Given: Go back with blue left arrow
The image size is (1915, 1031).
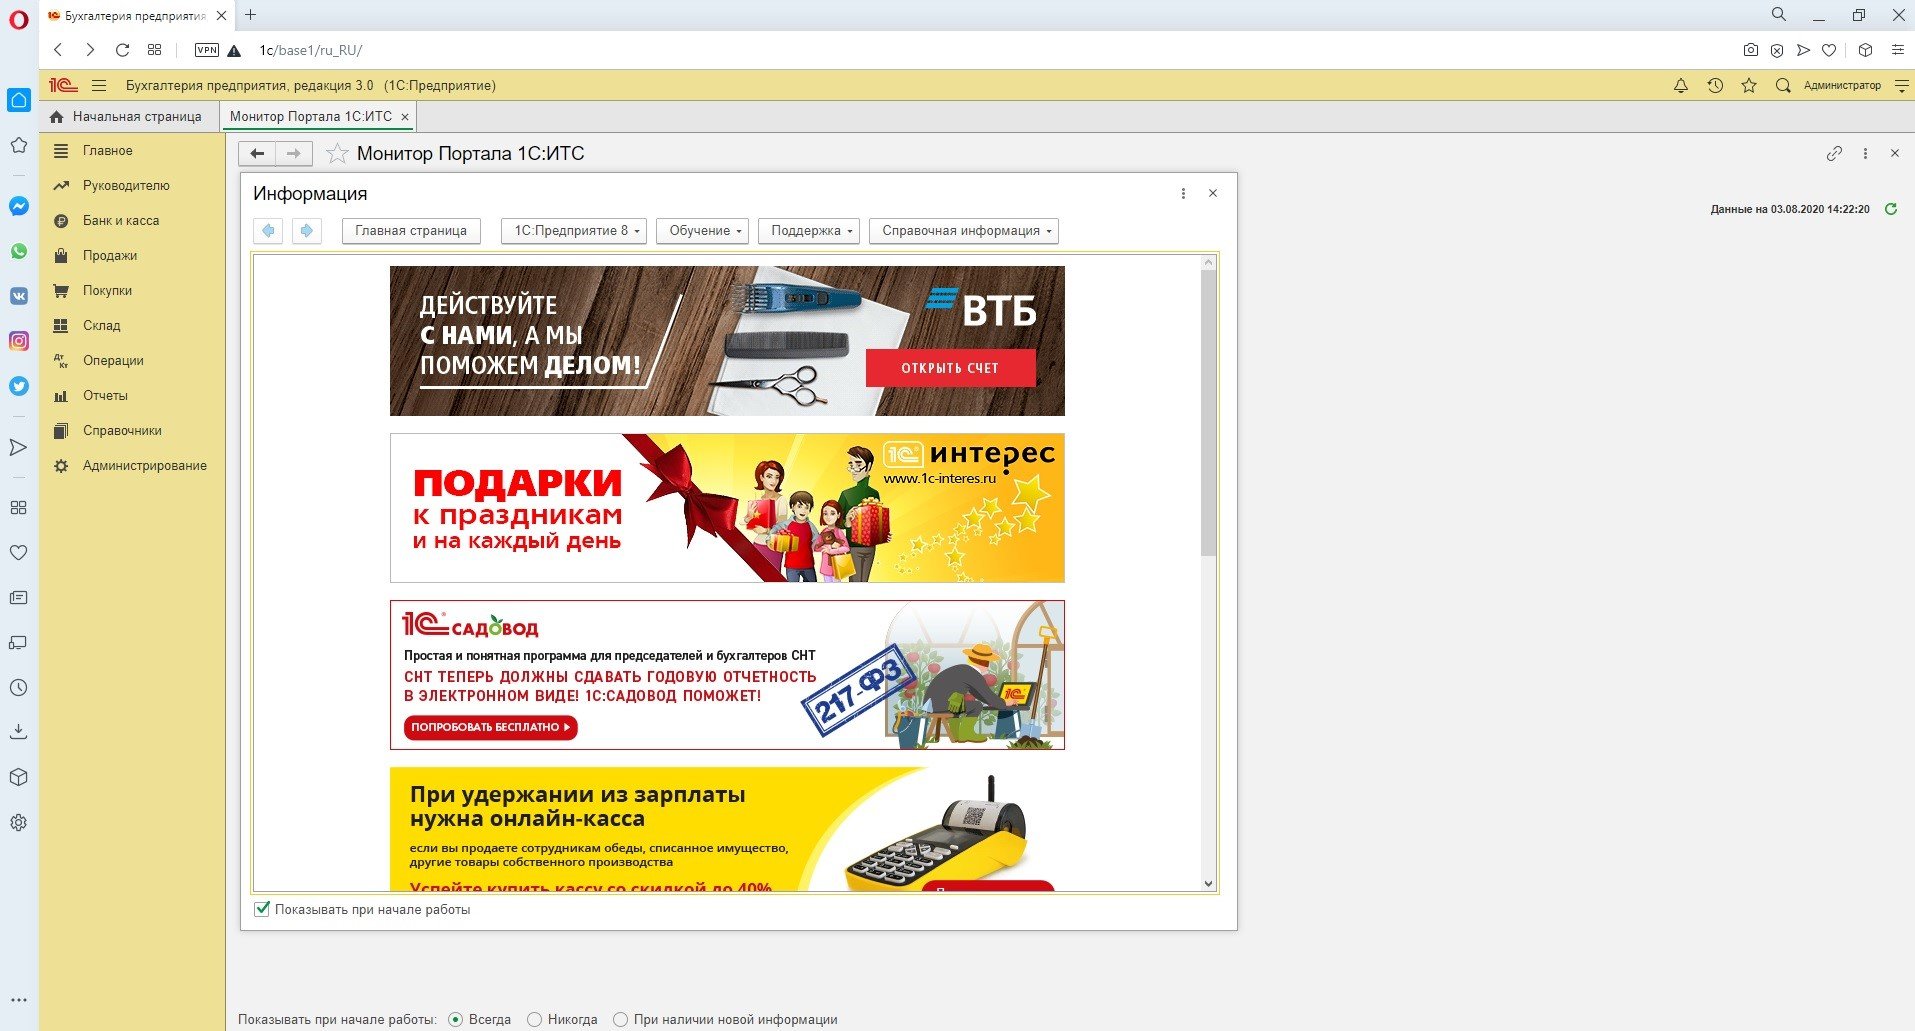Looking at the screenshot, I should tap(268, 231).
